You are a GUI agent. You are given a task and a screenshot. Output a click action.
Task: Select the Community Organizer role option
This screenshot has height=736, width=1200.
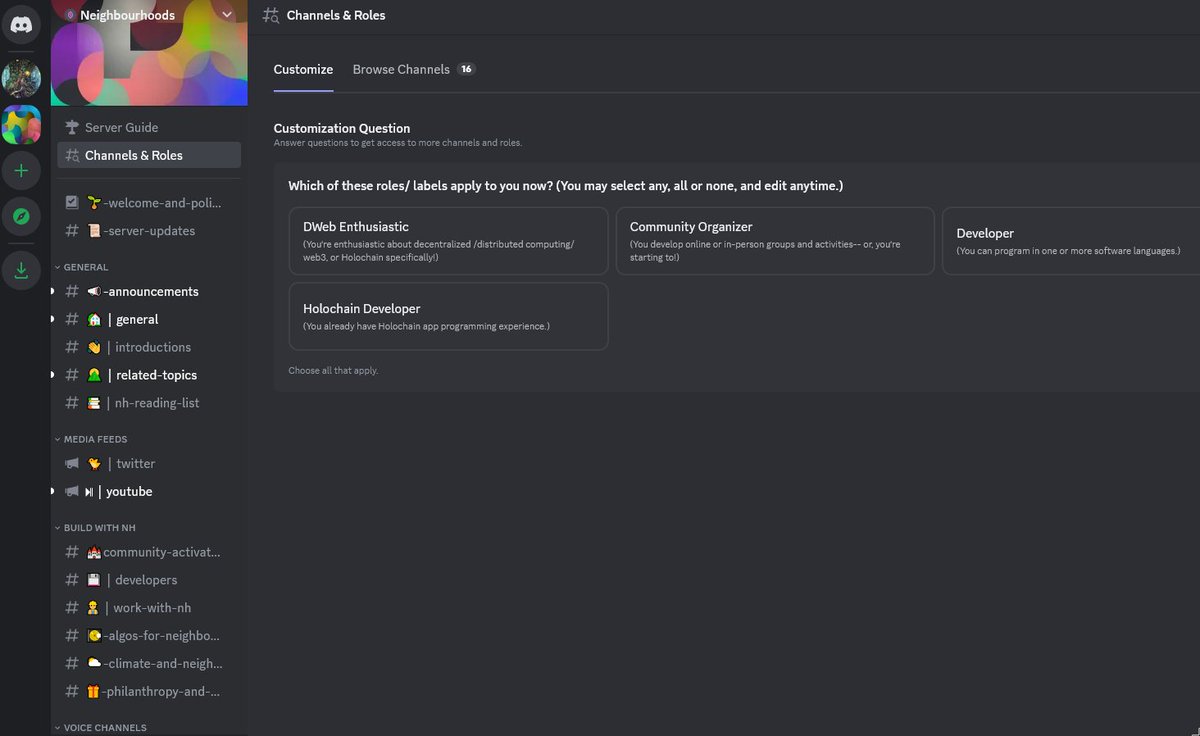tap(775, 241)
